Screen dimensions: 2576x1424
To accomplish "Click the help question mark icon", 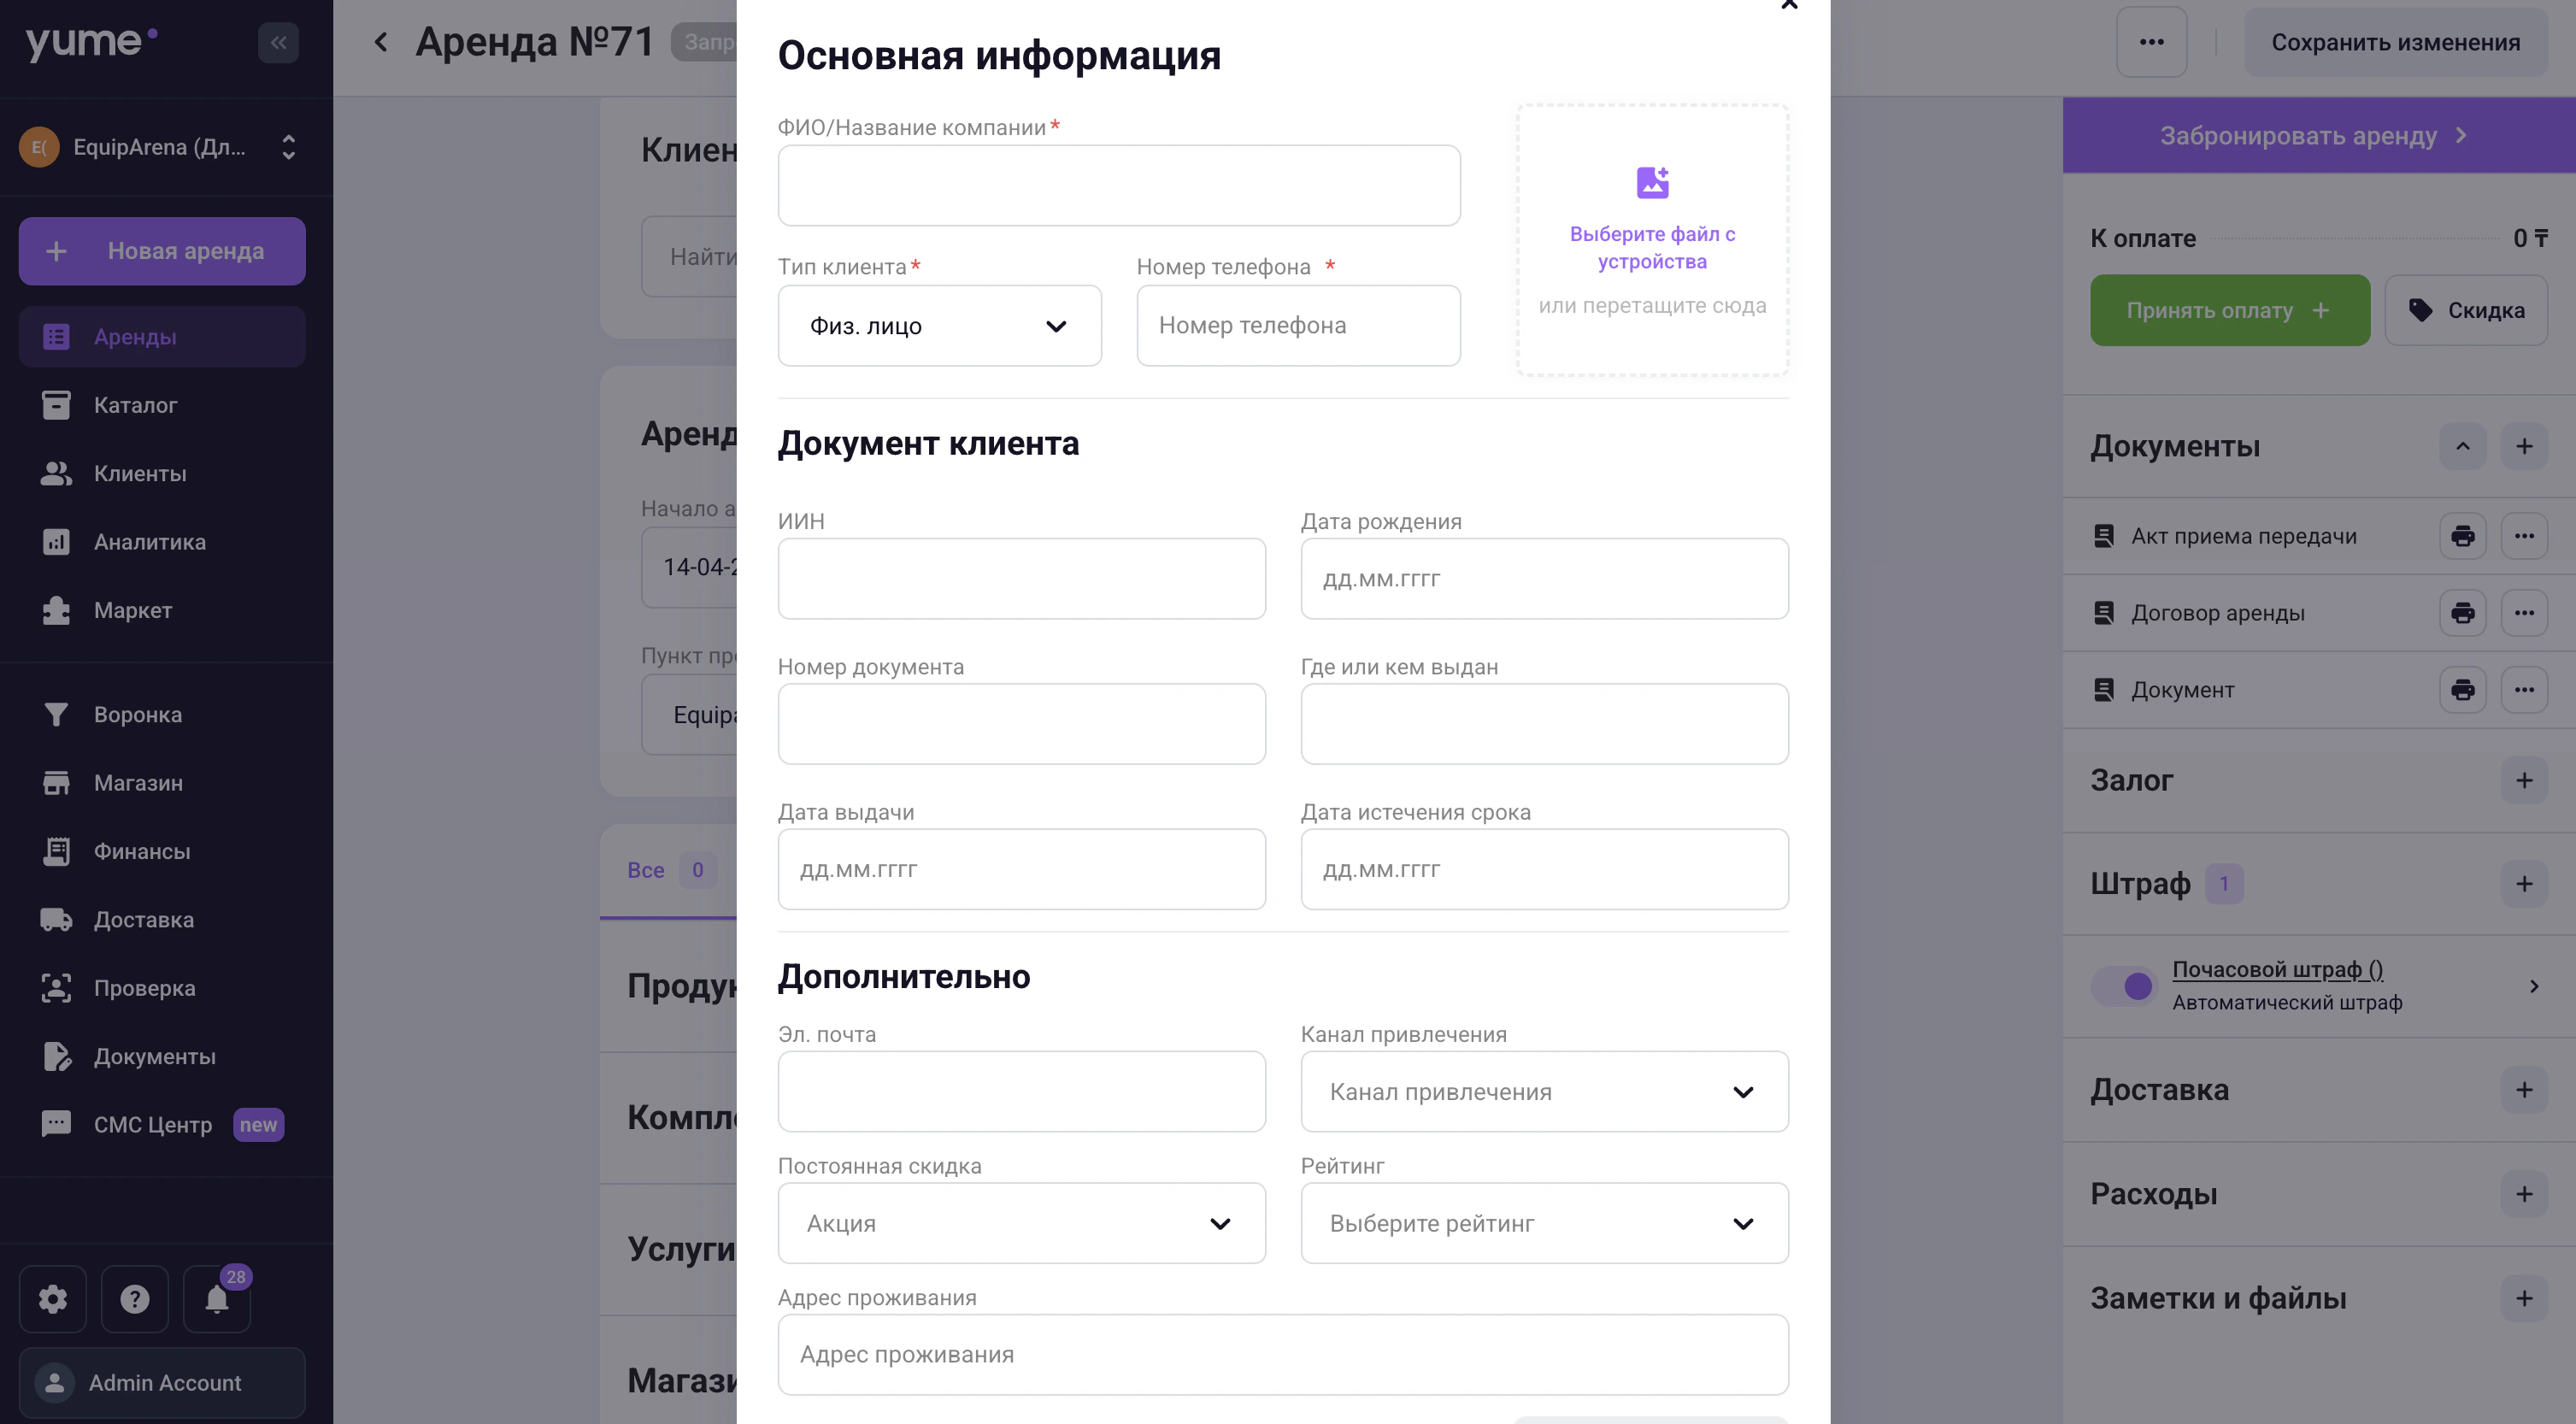I will [x=135, y=1299].
